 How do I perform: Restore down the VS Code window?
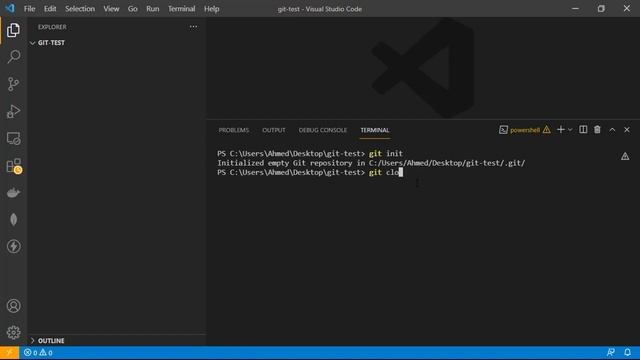(x=601, y=9)
